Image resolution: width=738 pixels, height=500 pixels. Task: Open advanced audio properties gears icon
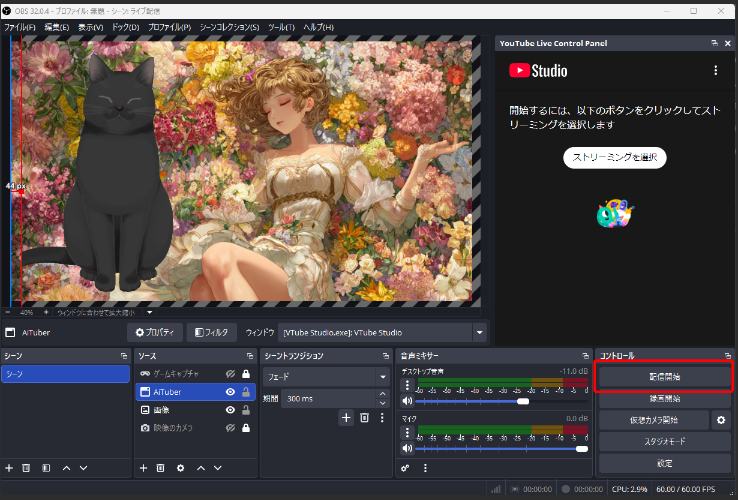[406, 467]
